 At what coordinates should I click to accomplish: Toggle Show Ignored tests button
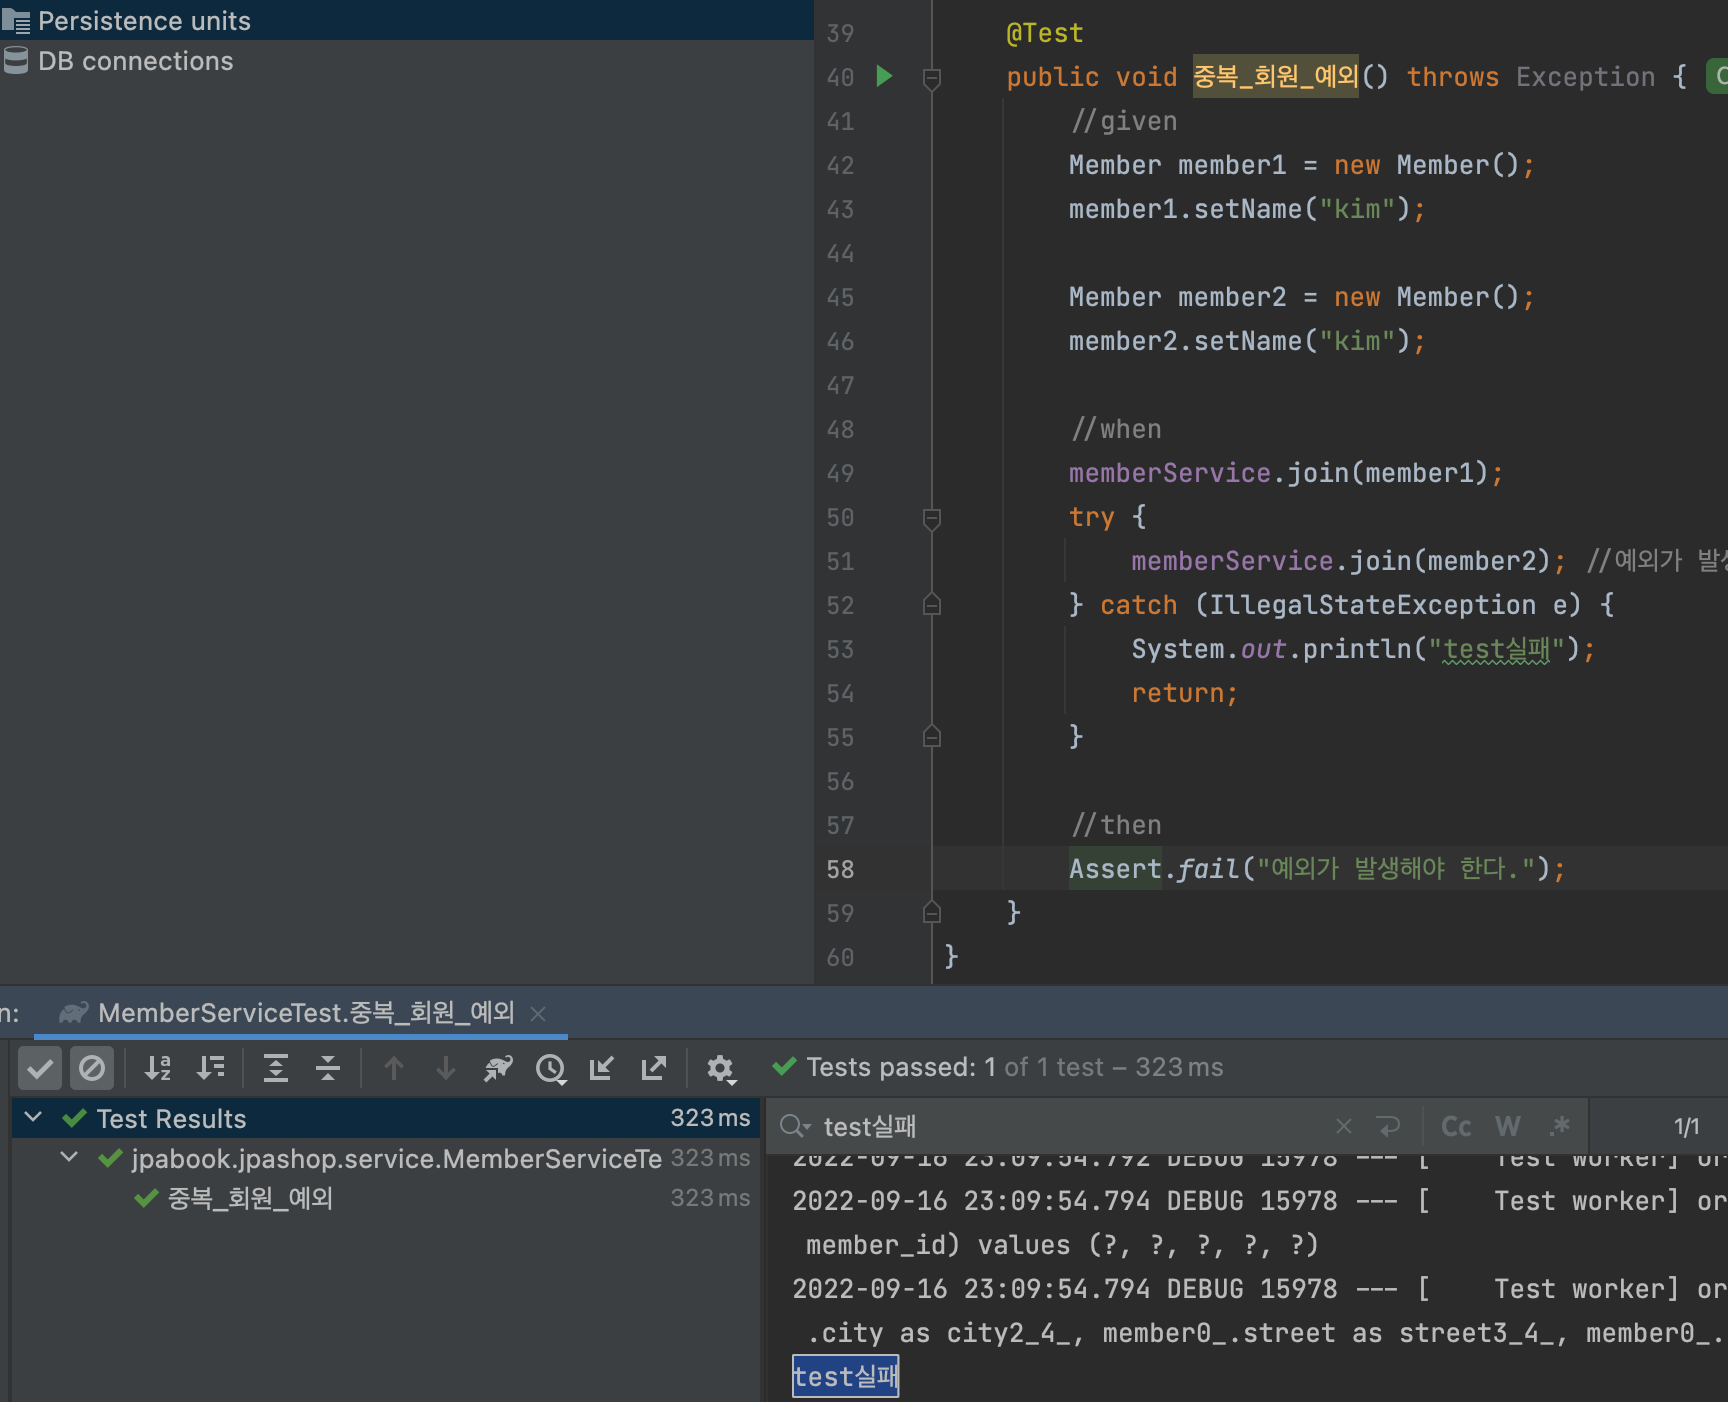(x=92, y=1068)
